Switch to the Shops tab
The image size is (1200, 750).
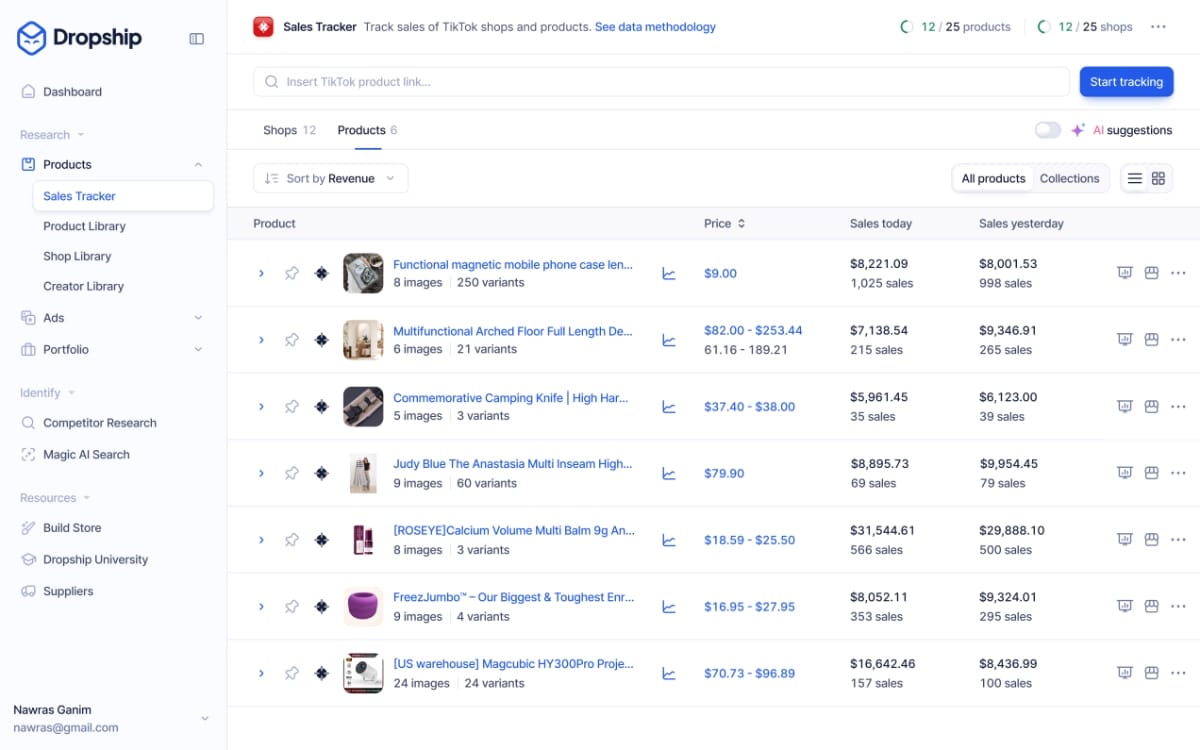(289, 130)
